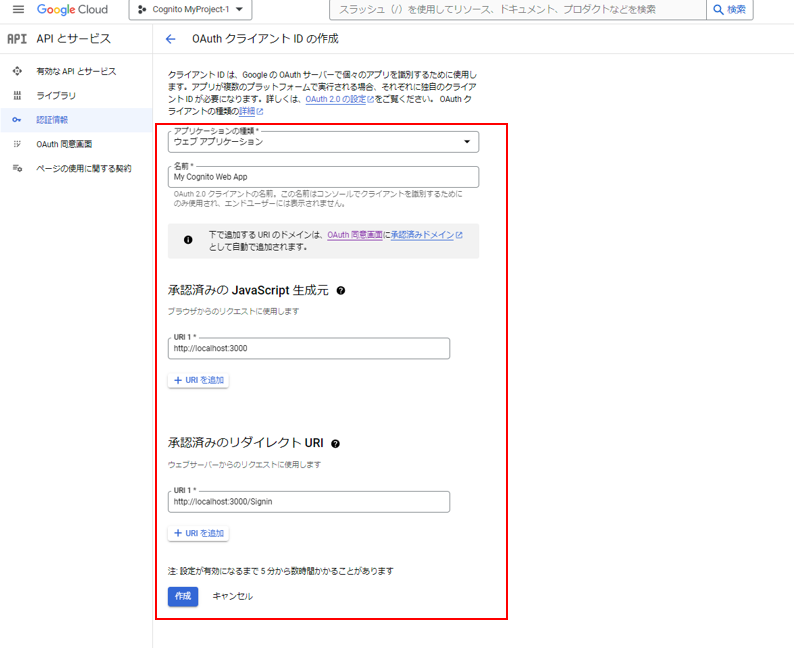
Task: Click the API とサービス header
Action: pos(73,39)
